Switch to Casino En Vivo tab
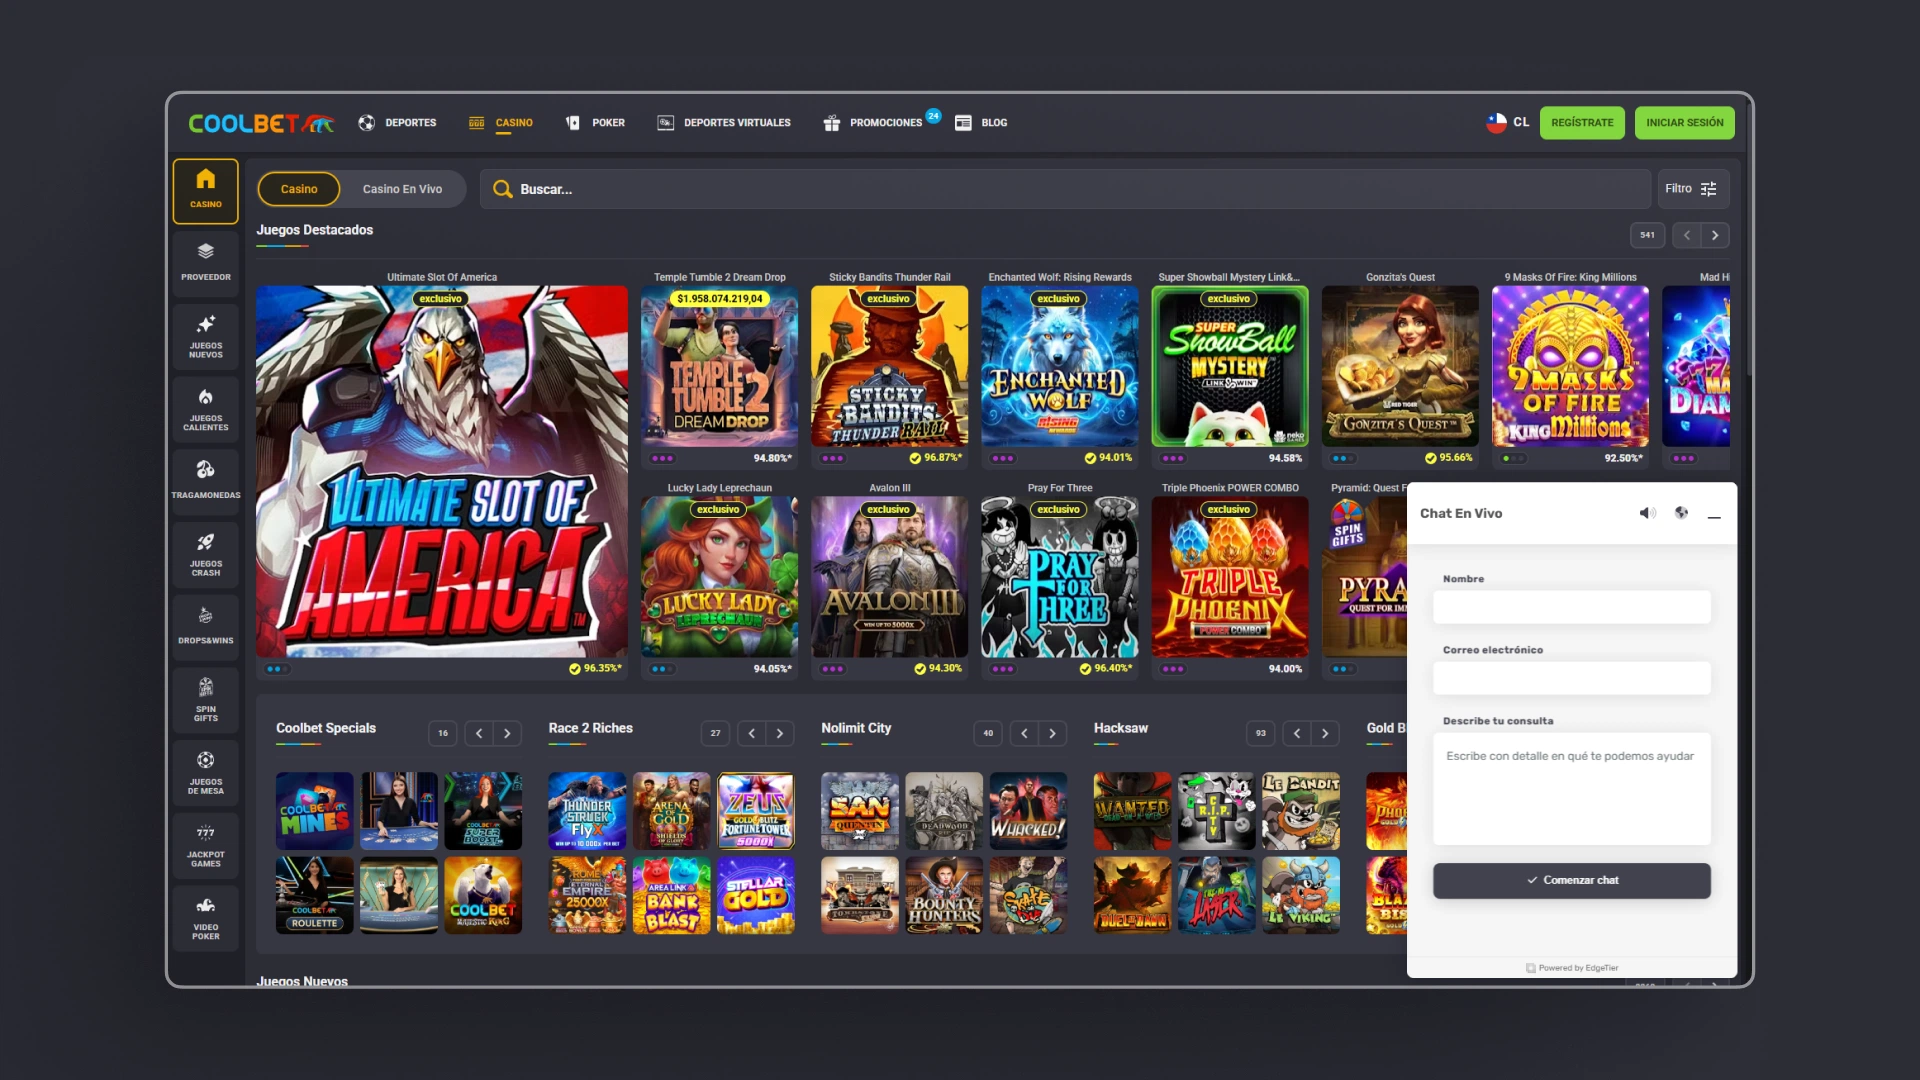 coord(402,189)
